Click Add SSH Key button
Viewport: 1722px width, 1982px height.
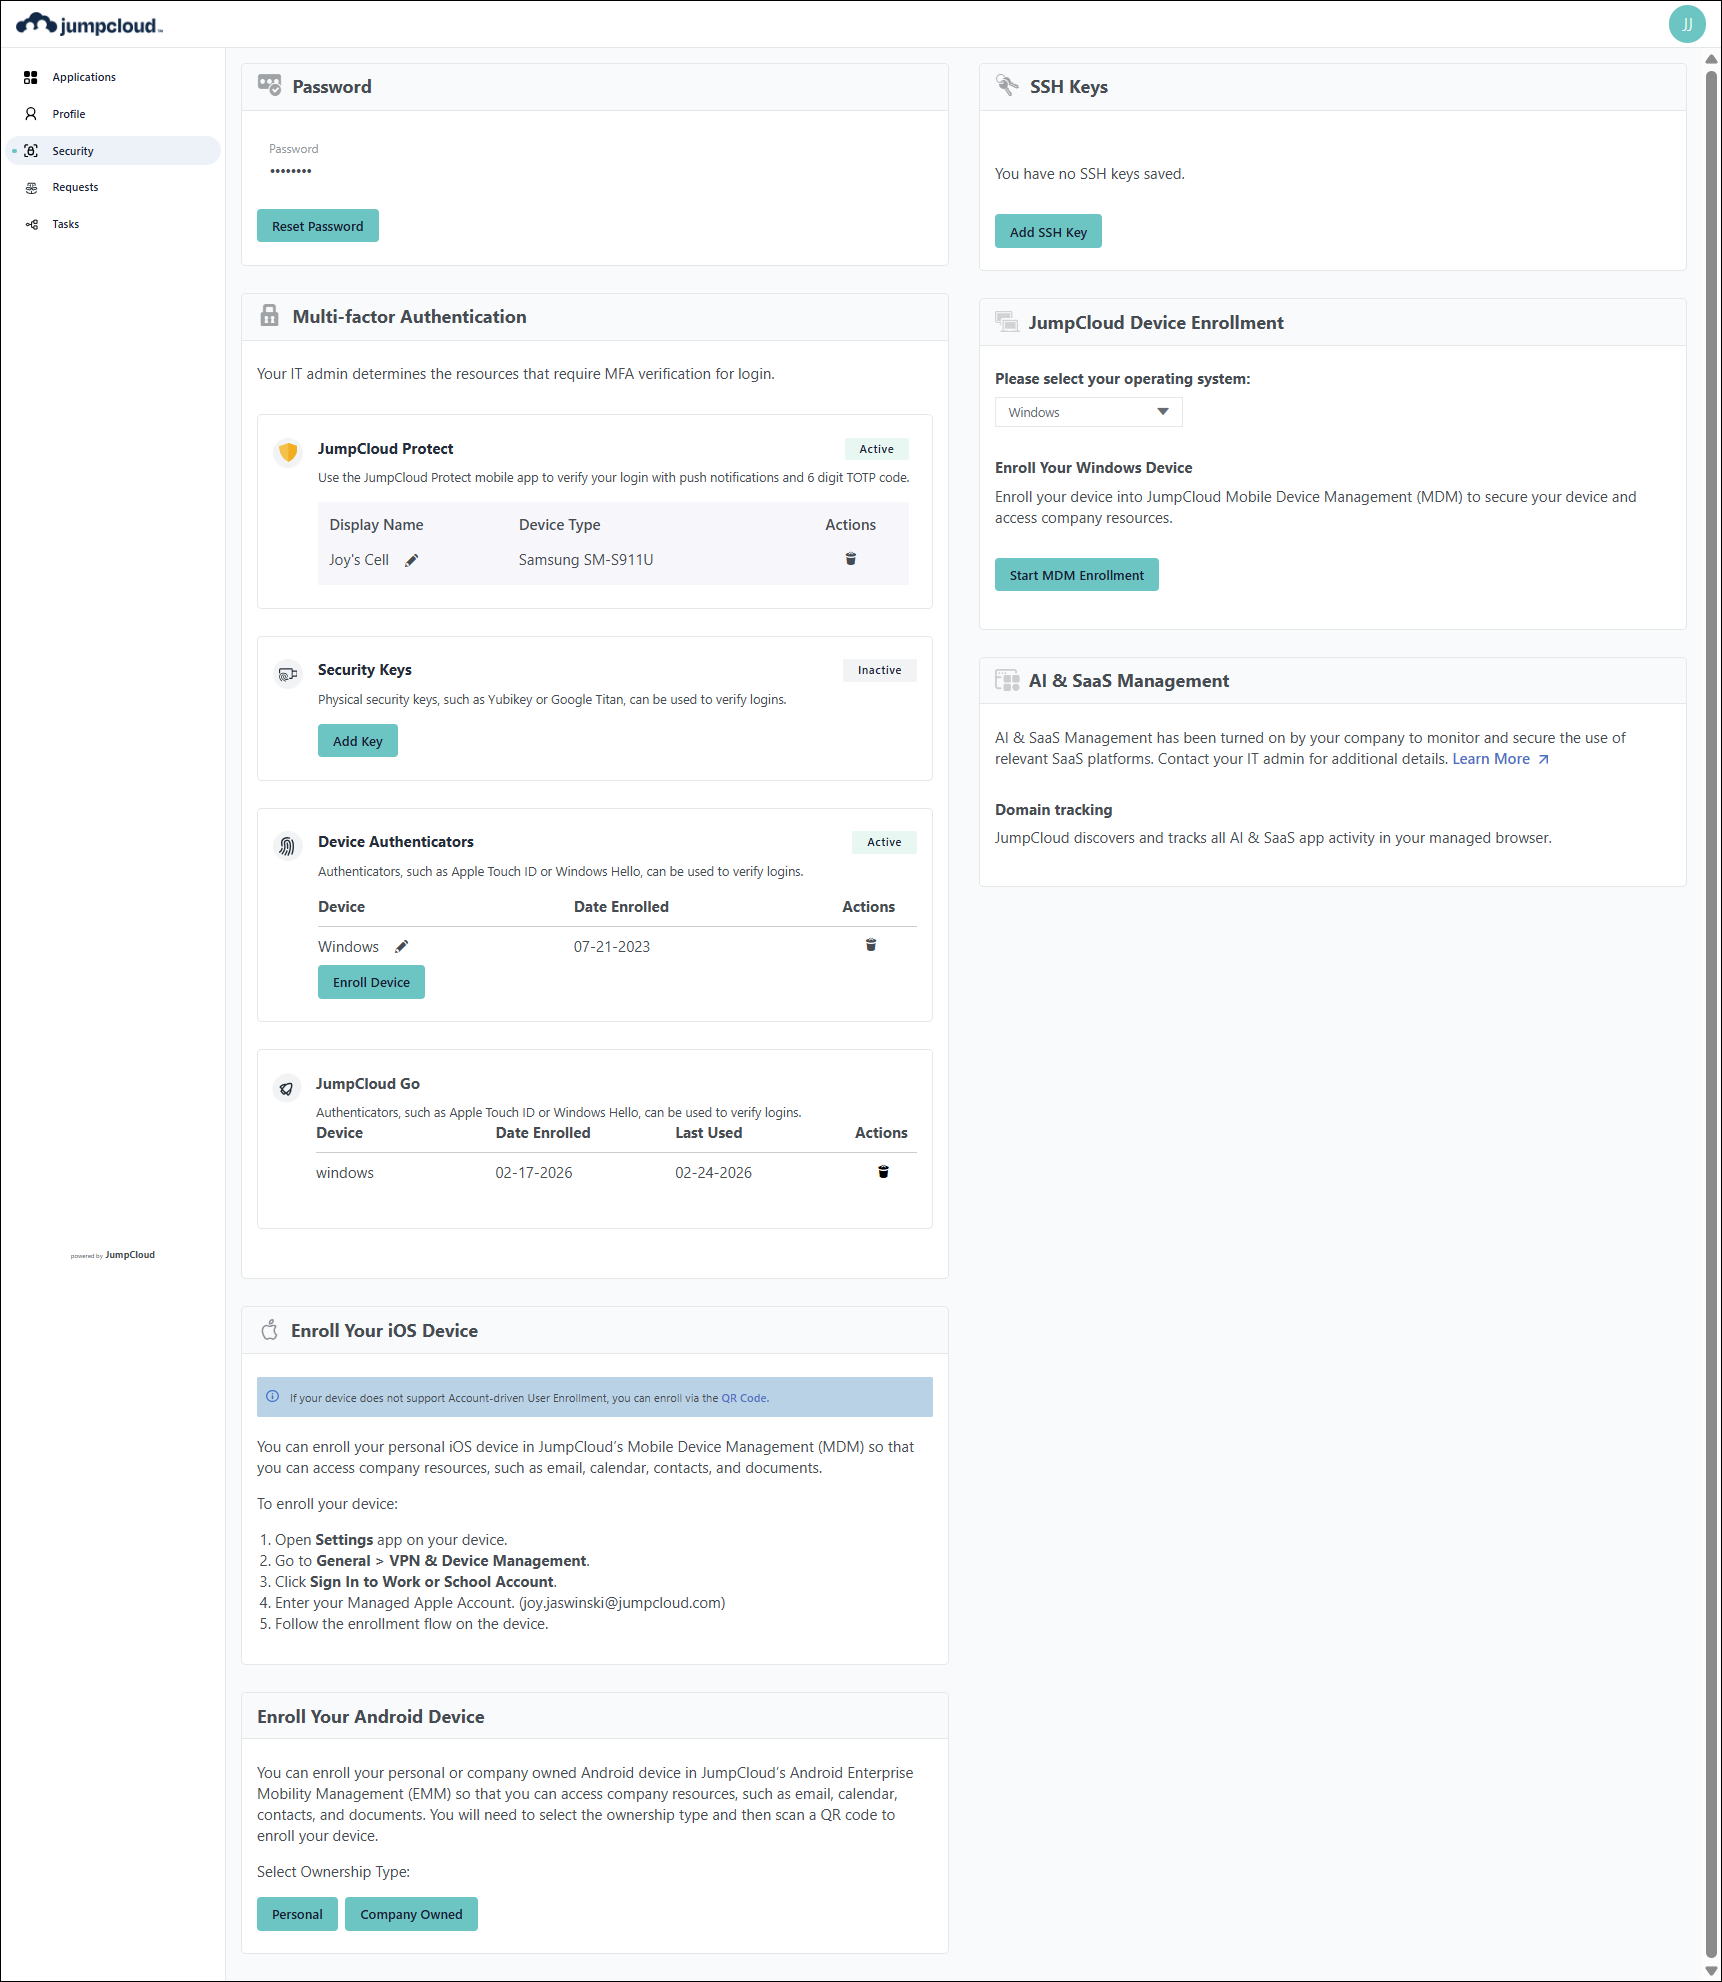pos(1047,232)
